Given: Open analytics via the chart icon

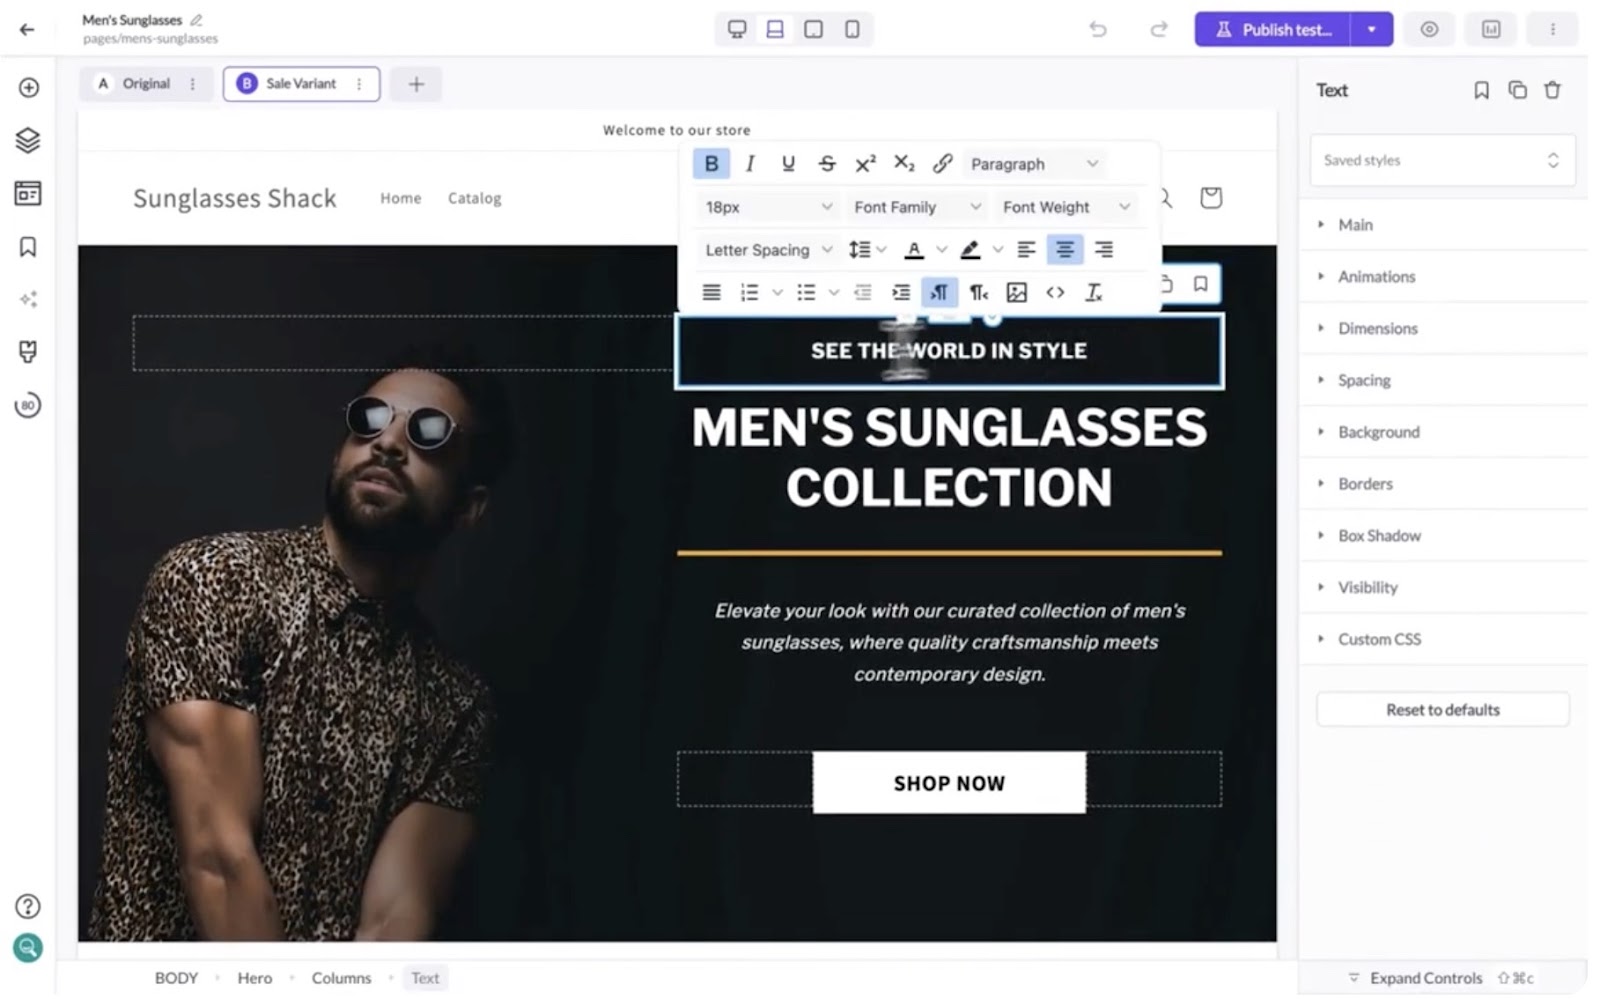Looking at the screenshot, I should [x=1490, y=29].
